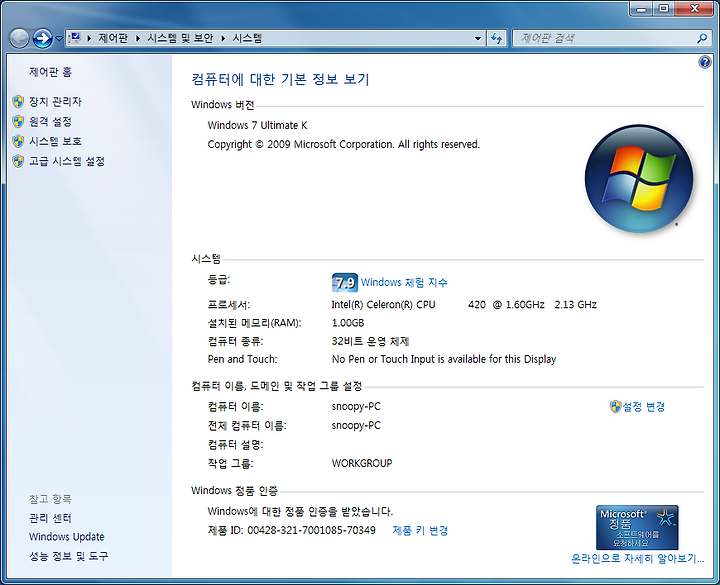Expand arrow after 시스템 및 보안 breadcrumb
720x585 pixels.
coord(223,39)
